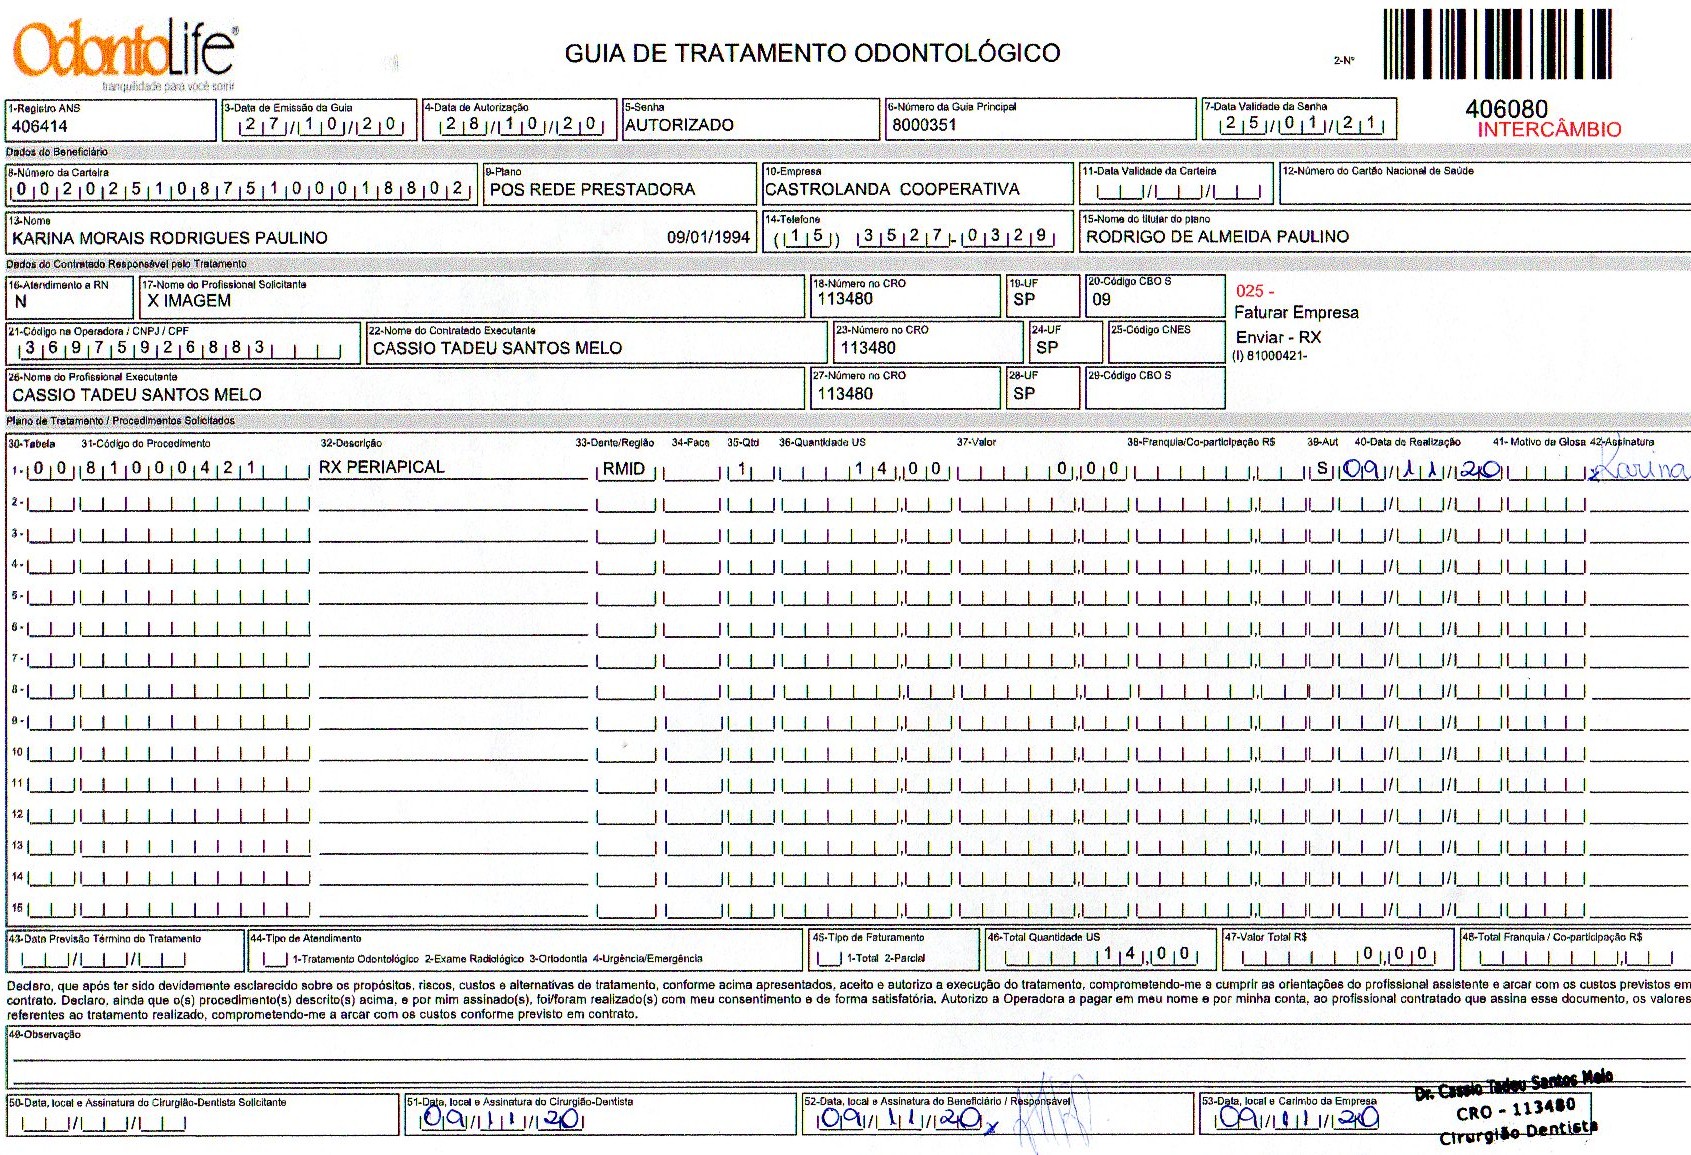Click the 'Dados do Beneficiário' section heading
1691x1155 pixels.
point(57,152)
